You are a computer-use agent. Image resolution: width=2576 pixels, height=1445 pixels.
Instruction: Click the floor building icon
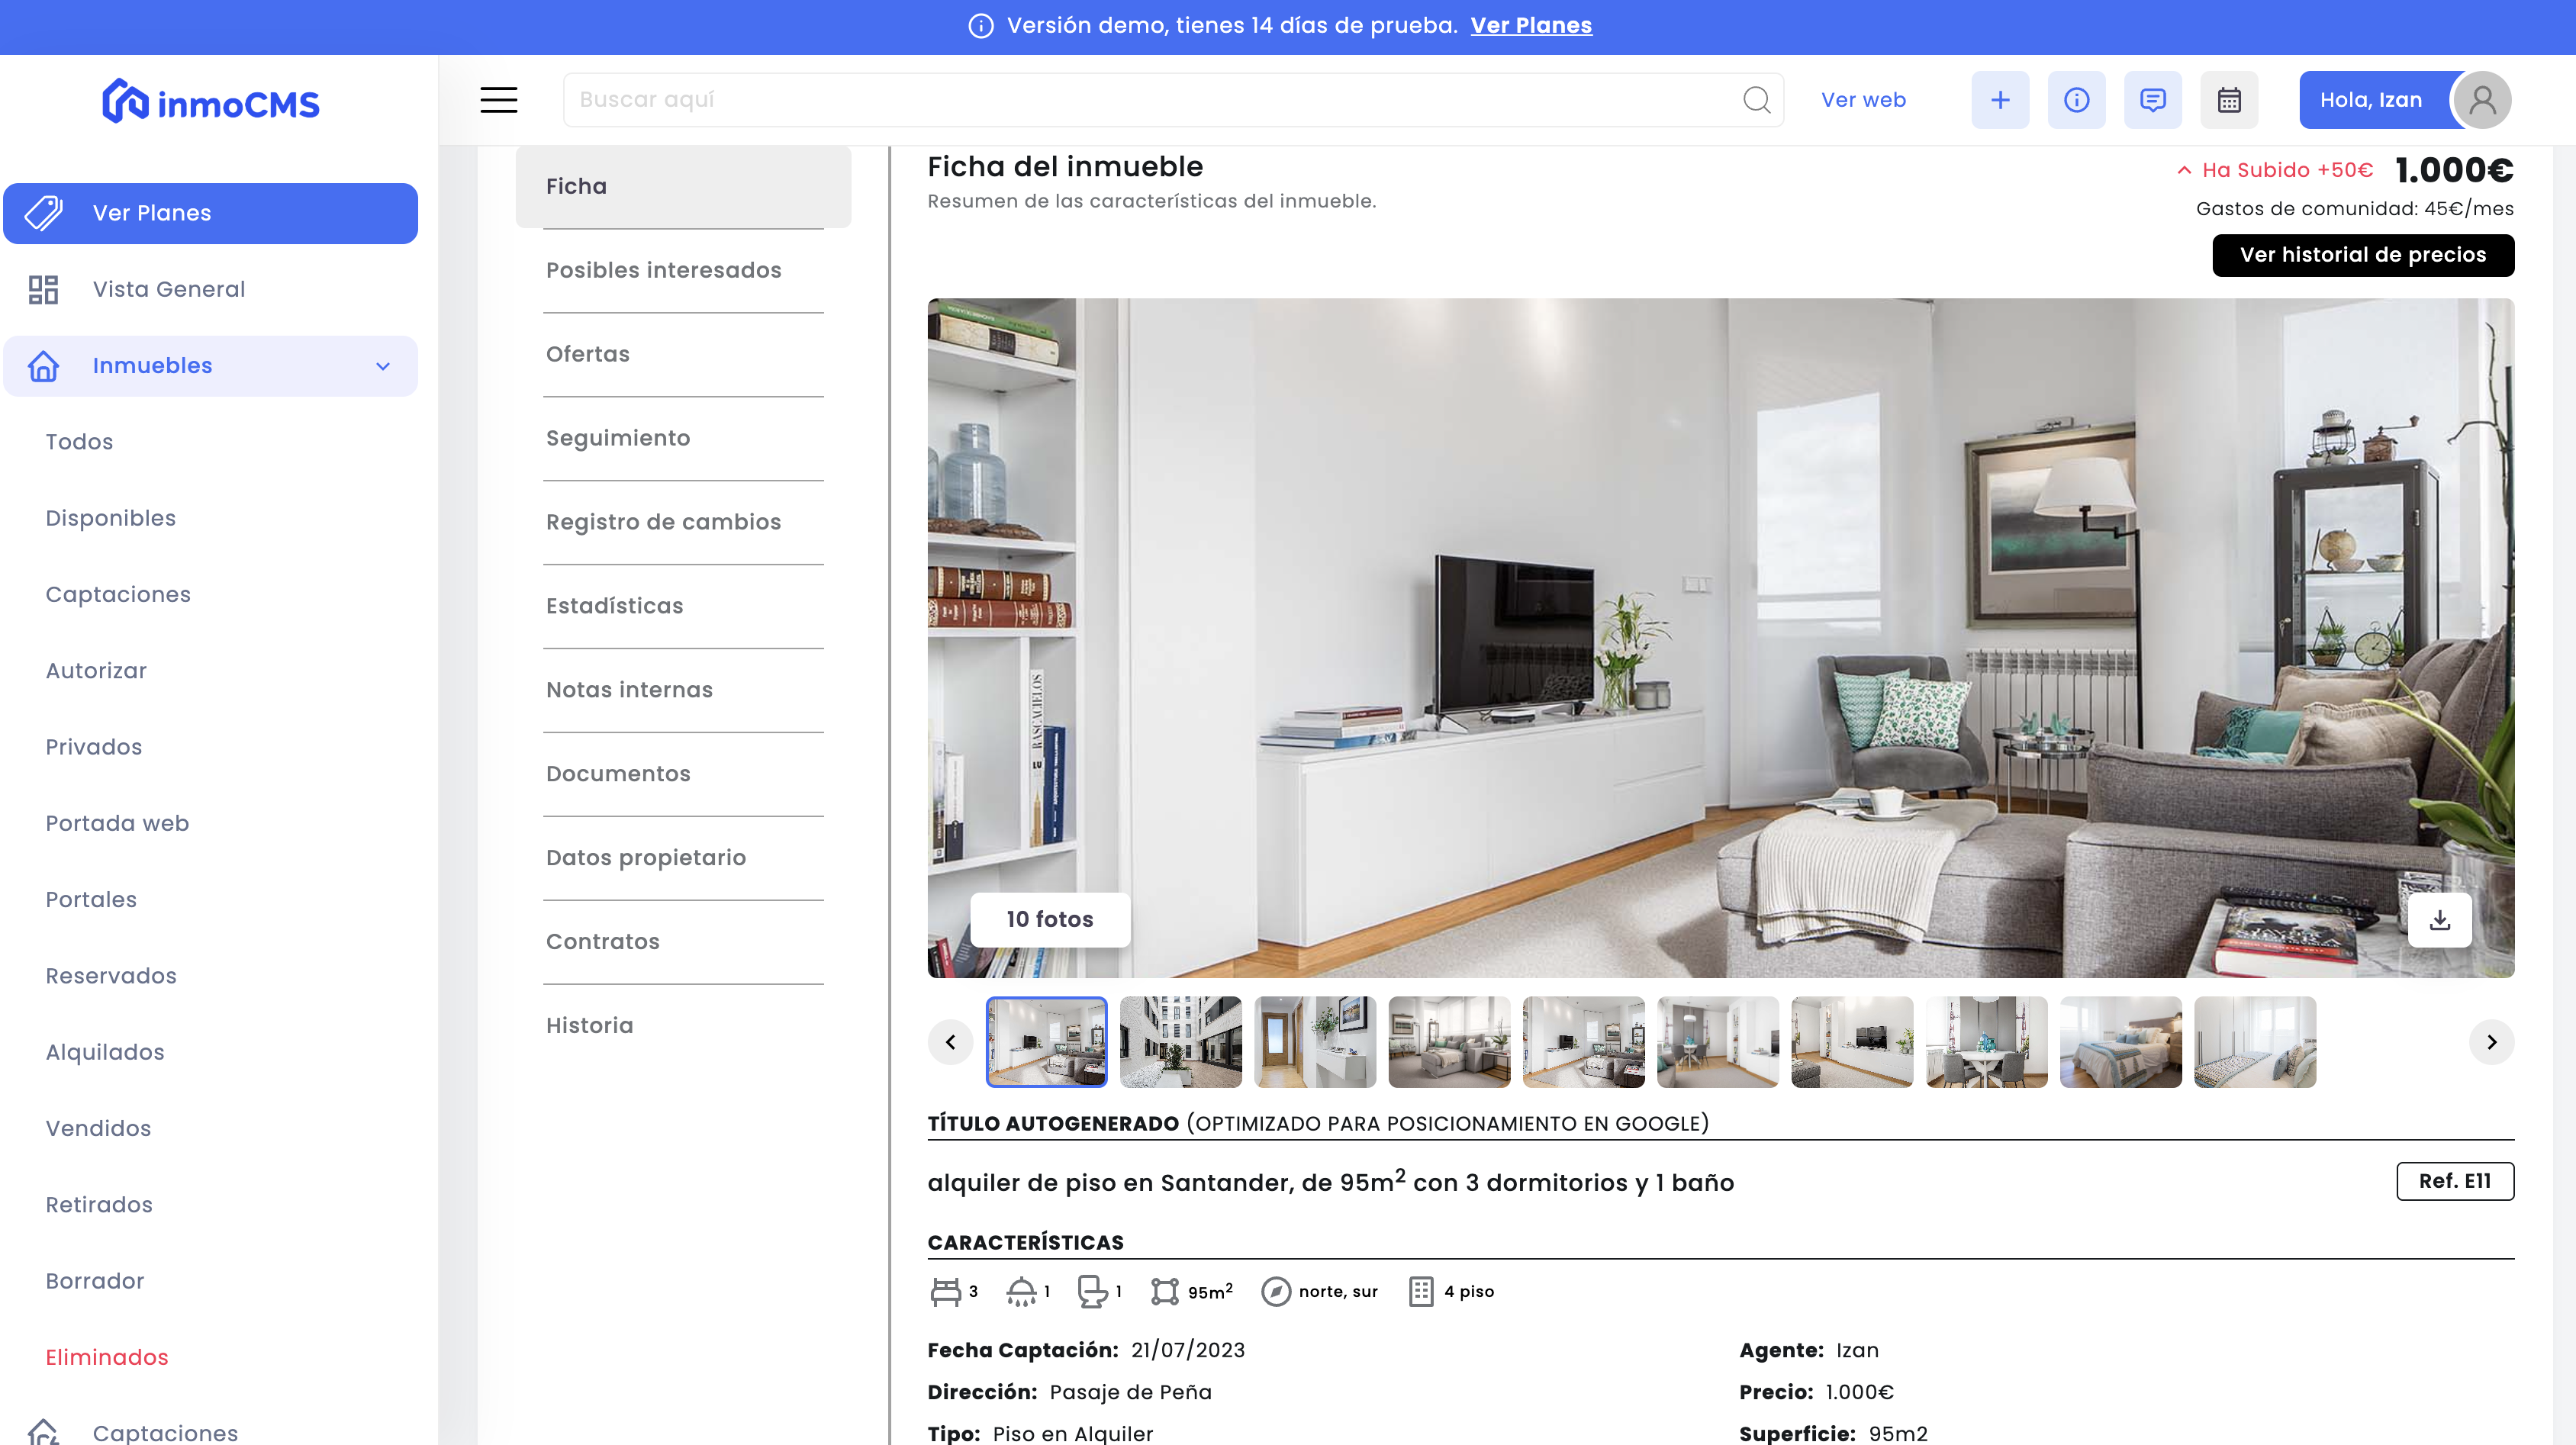click(x=1421, y=1292)
